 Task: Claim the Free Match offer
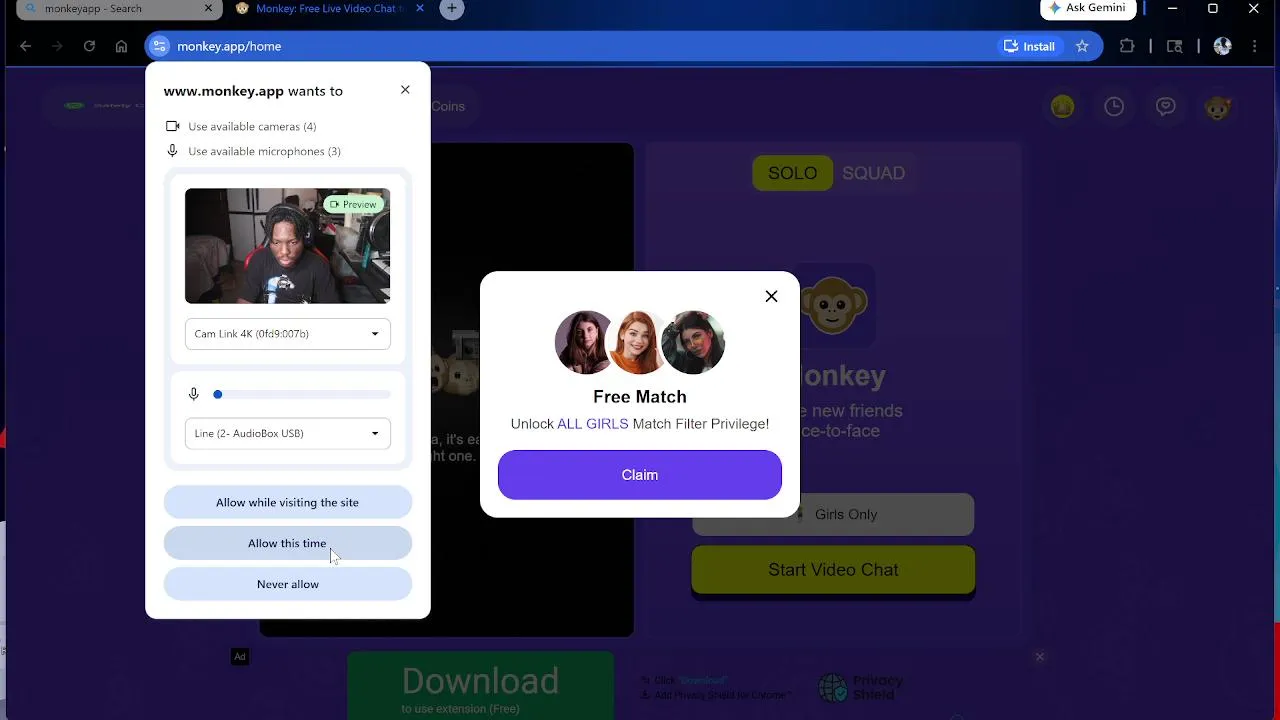point(640,475)
